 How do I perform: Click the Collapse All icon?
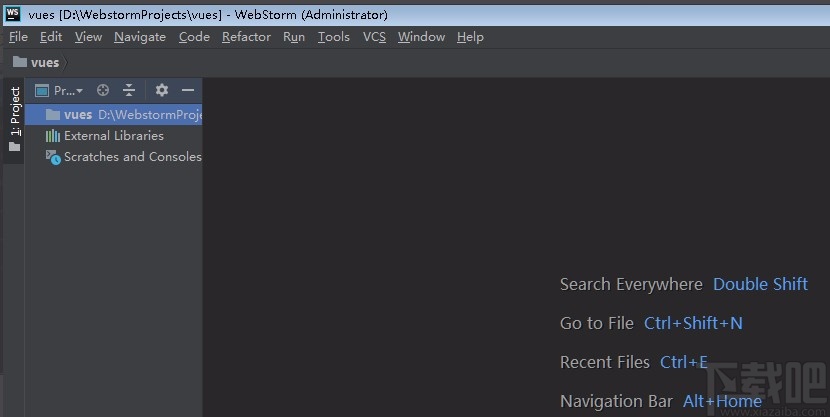point(129,90)
